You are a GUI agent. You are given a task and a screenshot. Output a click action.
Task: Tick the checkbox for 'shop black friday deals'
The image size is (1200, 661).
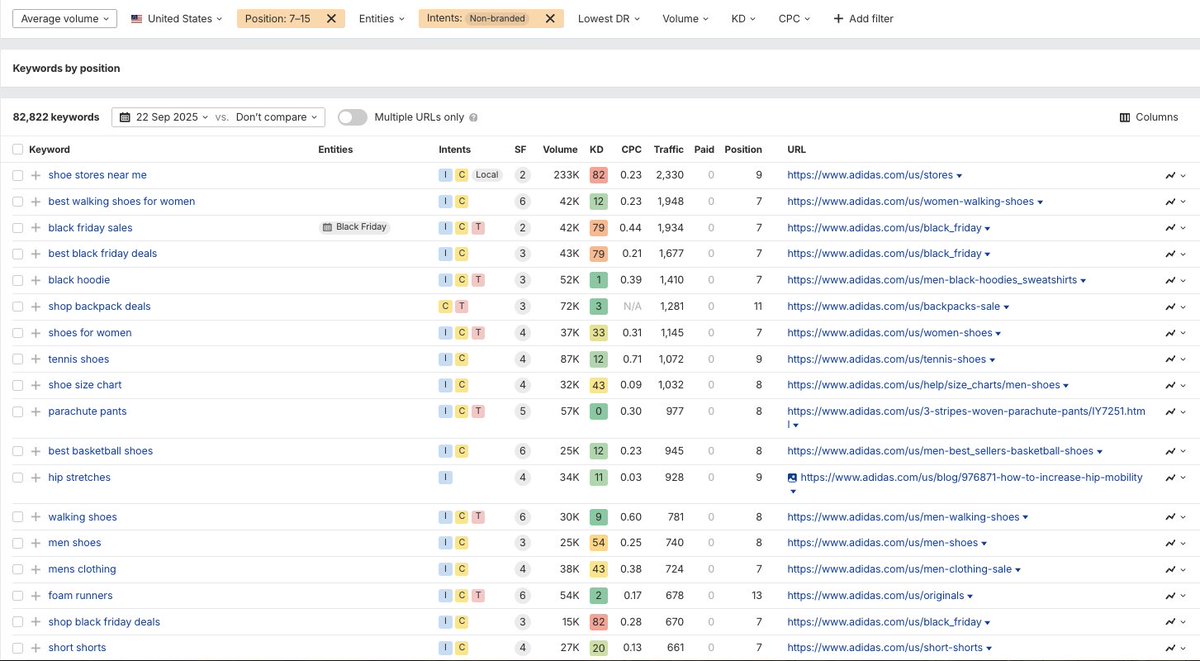point(17,622)
